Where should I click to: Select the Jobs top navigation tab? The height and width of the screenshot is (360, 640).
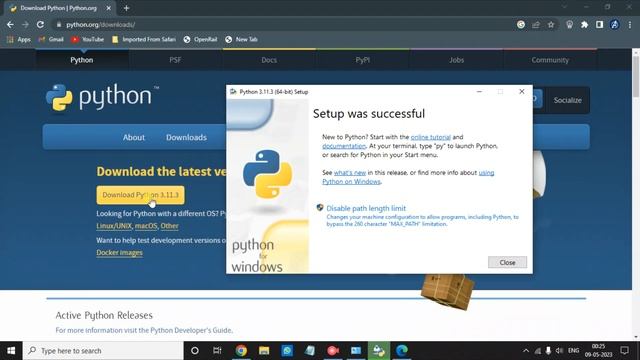[x=456, y=60]
